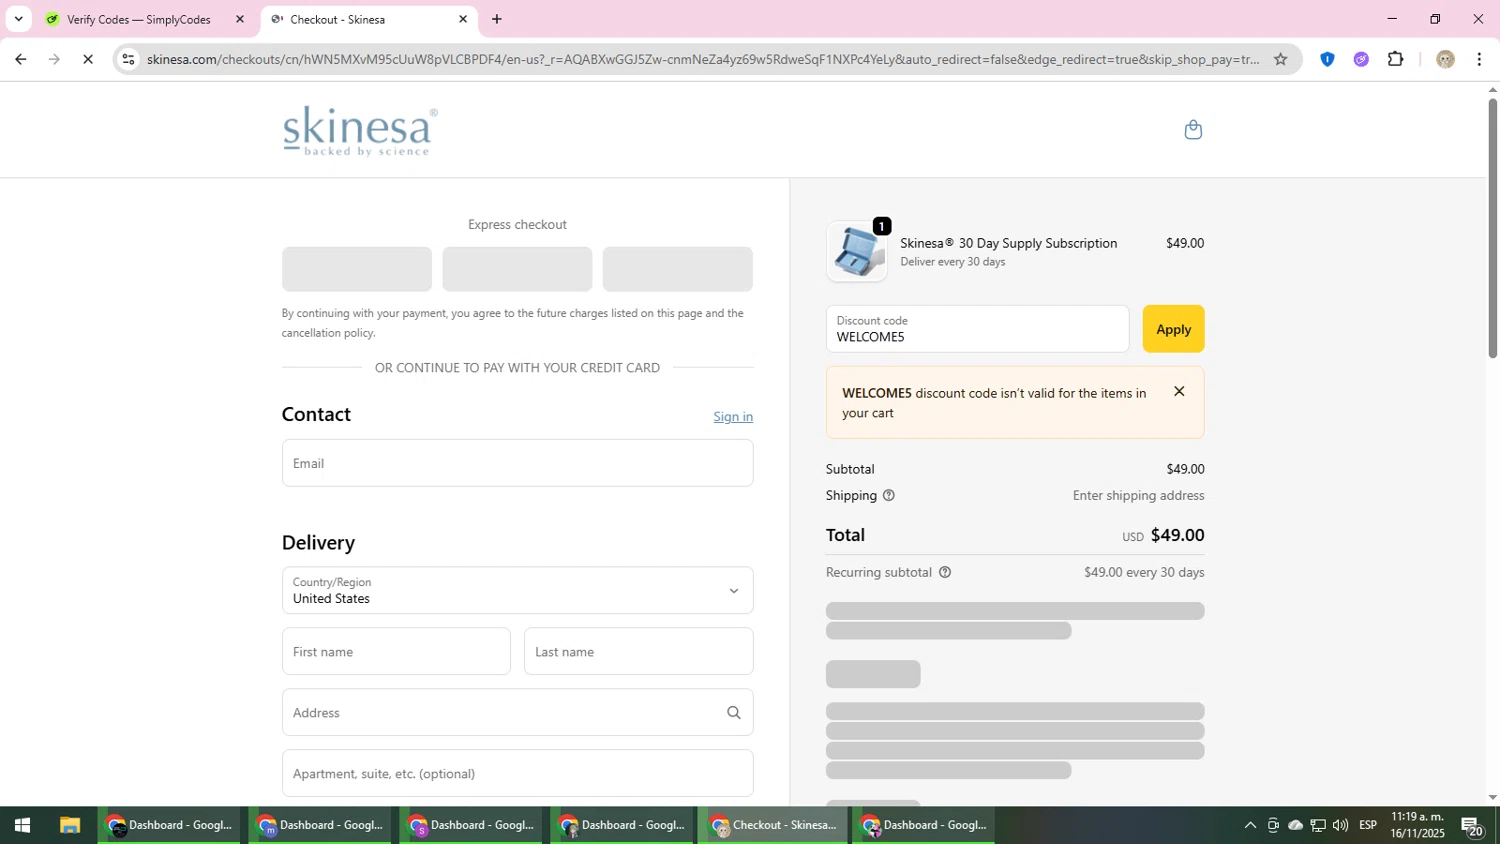Screen dimensions: 1500x844
Task: Show hidden system tray icons
Action: coord(1250,826)
